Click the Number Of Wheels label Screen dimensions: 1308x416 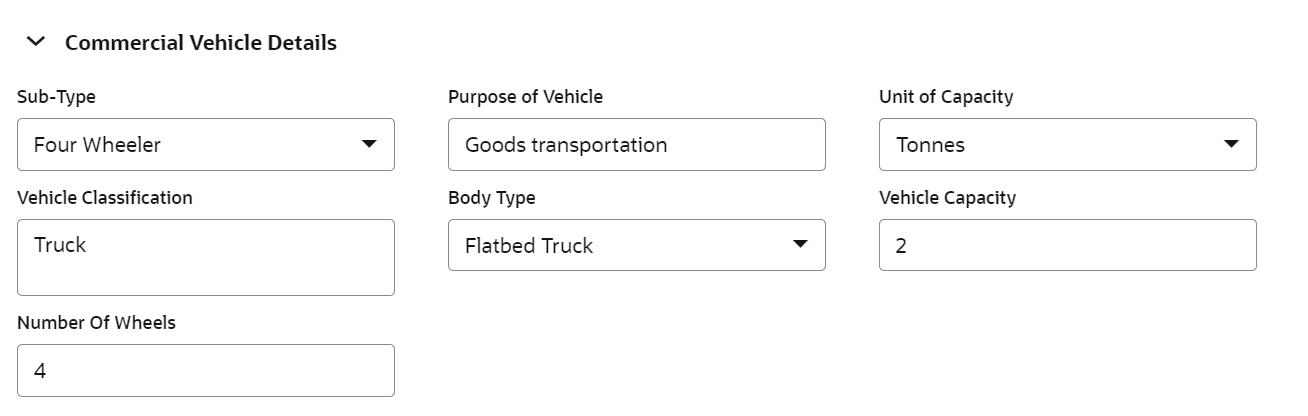coord(96,322)
